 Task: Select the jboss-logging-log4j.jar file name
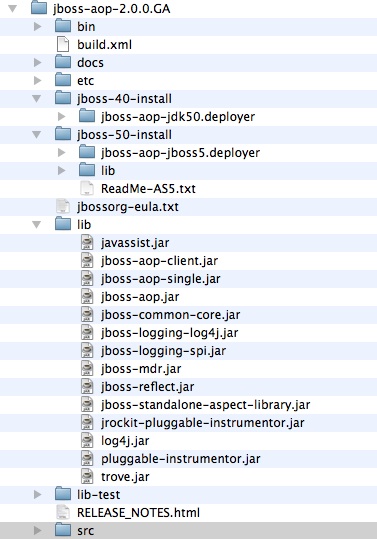[169, 333]
